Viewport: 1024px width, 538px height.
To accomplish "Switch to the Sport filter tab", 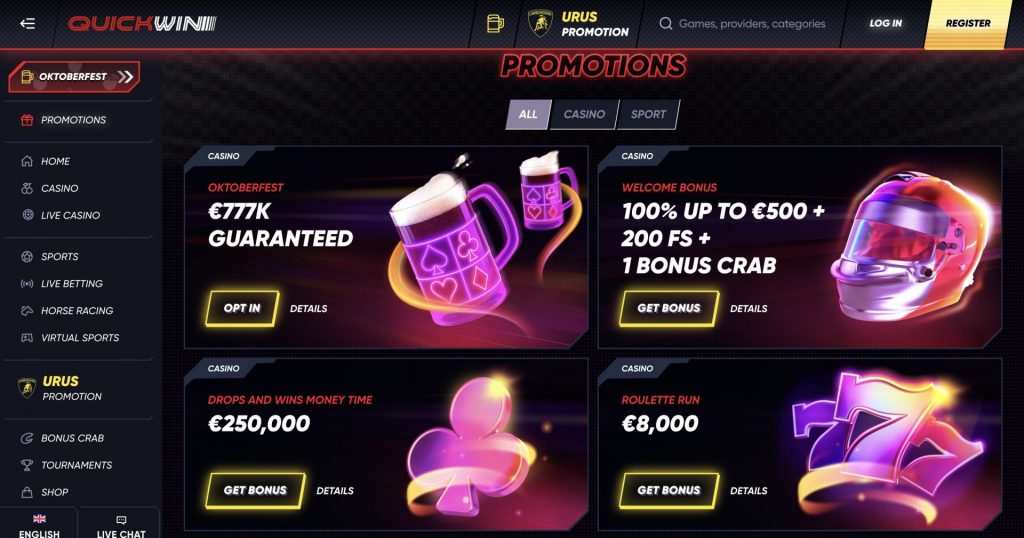I will (x=648, y=114).
